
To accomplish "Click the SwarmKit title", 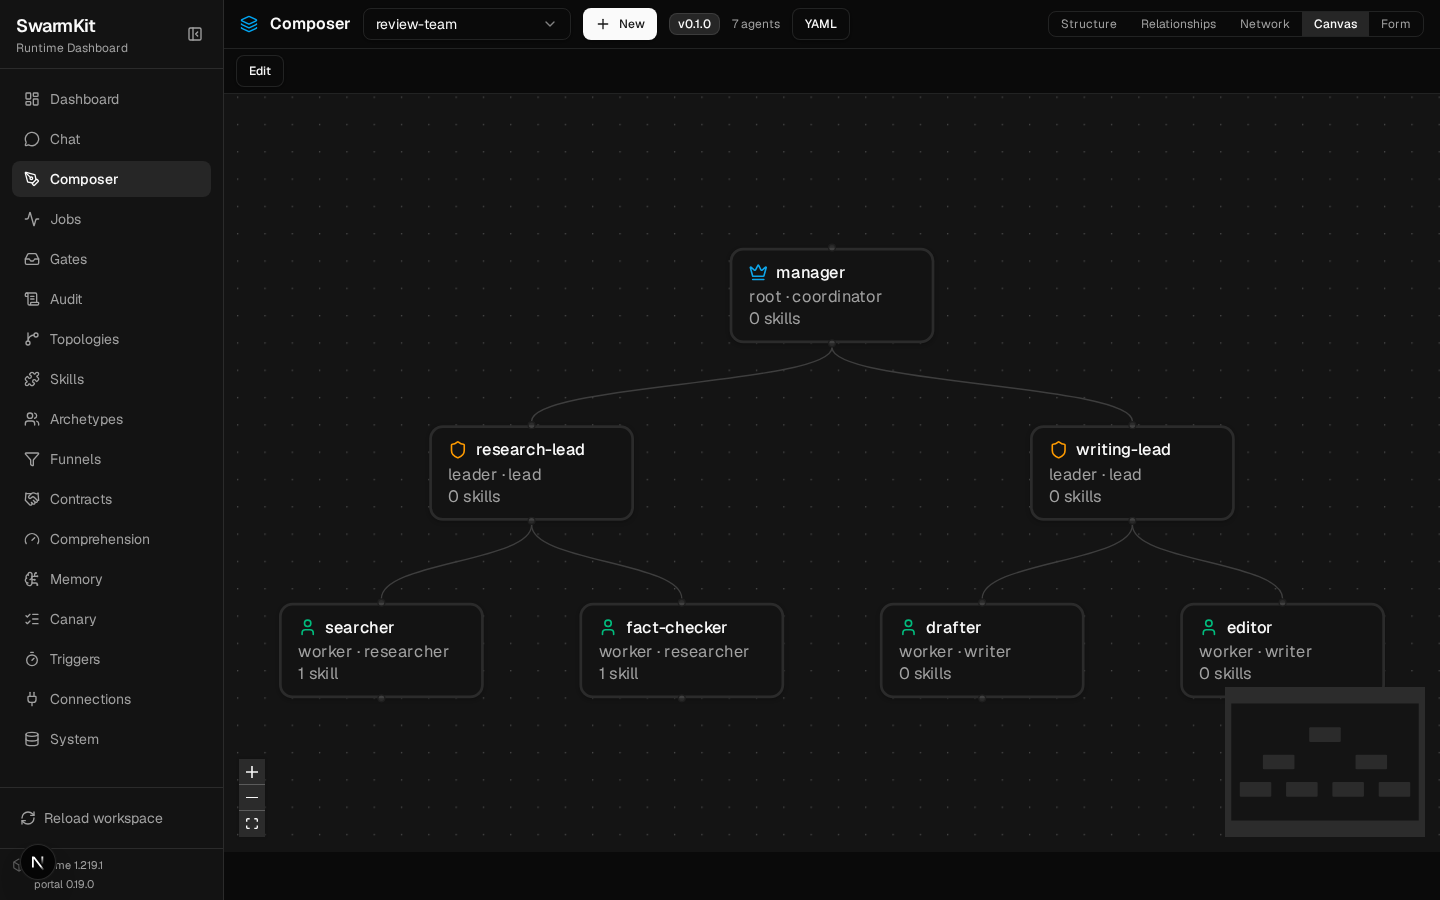I will [56, 26].
